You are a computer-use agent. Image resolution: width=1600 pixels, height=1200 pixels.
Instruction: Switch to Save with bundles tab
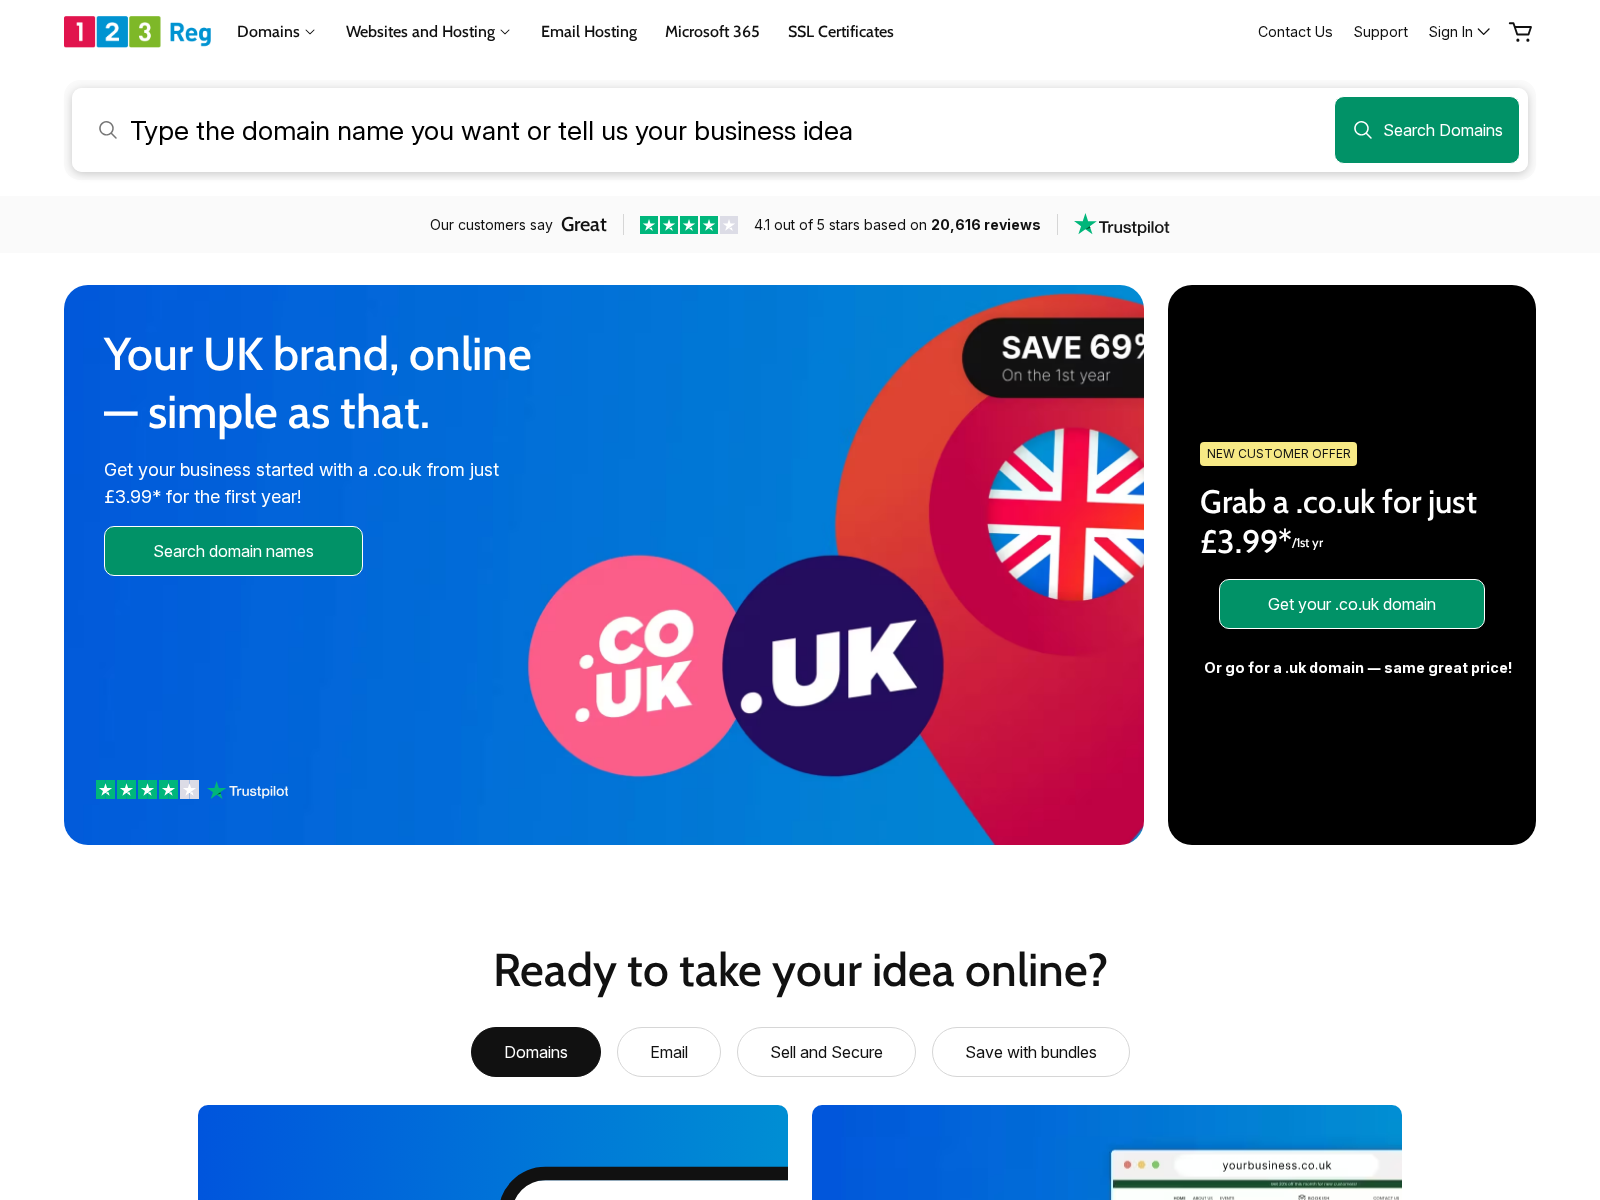tap(1031, 1052)
